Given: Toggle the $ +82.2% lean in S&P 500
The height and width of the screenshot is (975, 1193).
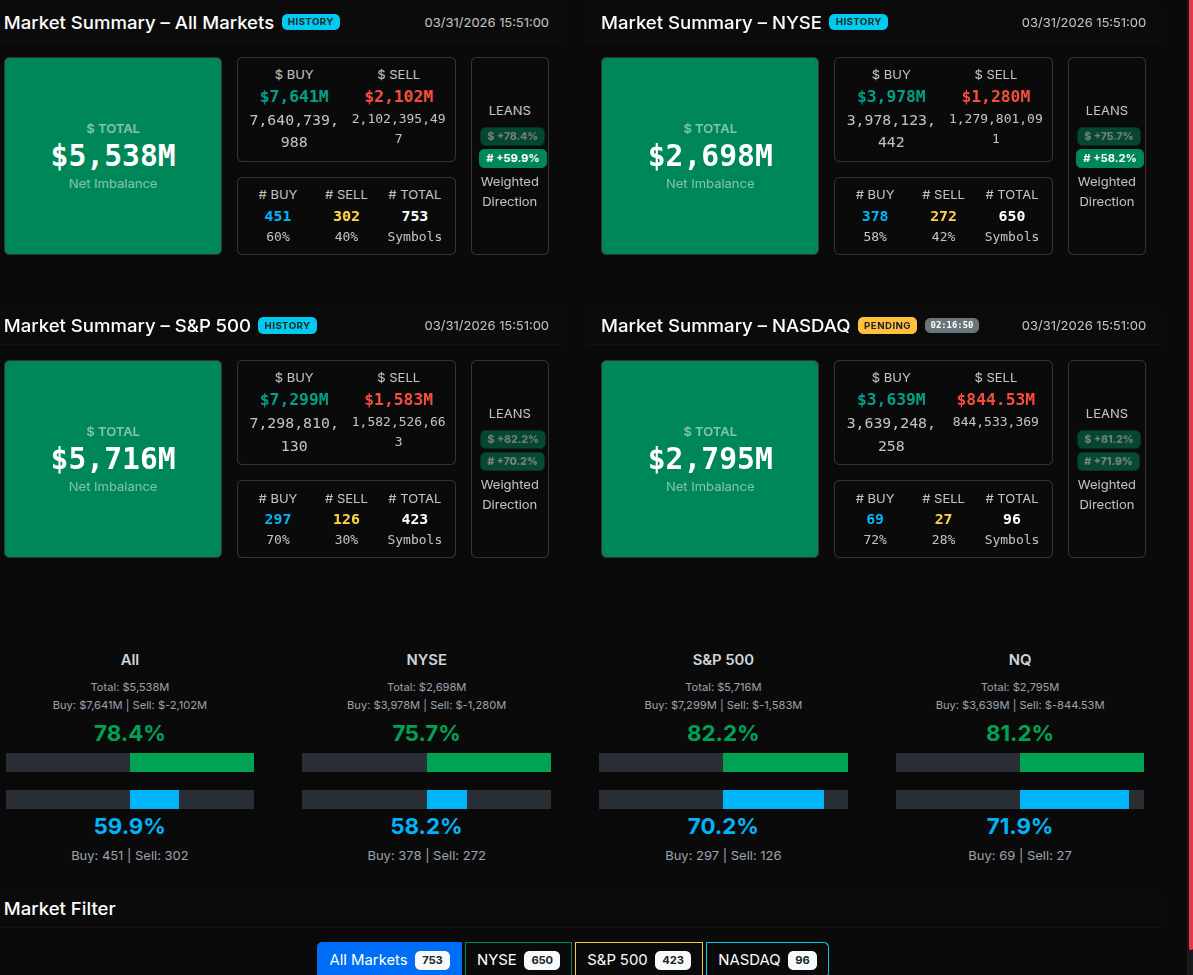Looking at the screenshot, I should click(513, 439).
